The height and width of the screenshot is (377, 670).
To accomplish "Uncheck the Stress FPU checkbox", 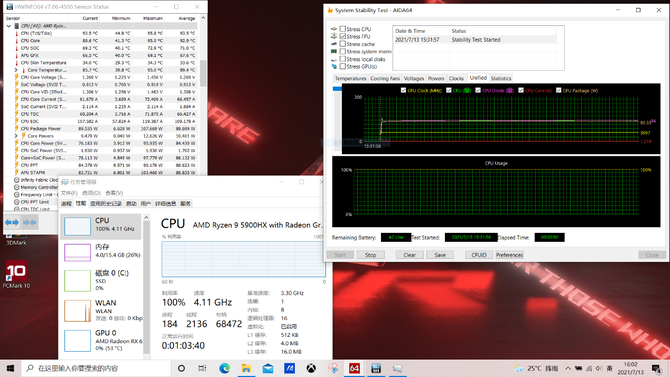I will tap(342, 36).
